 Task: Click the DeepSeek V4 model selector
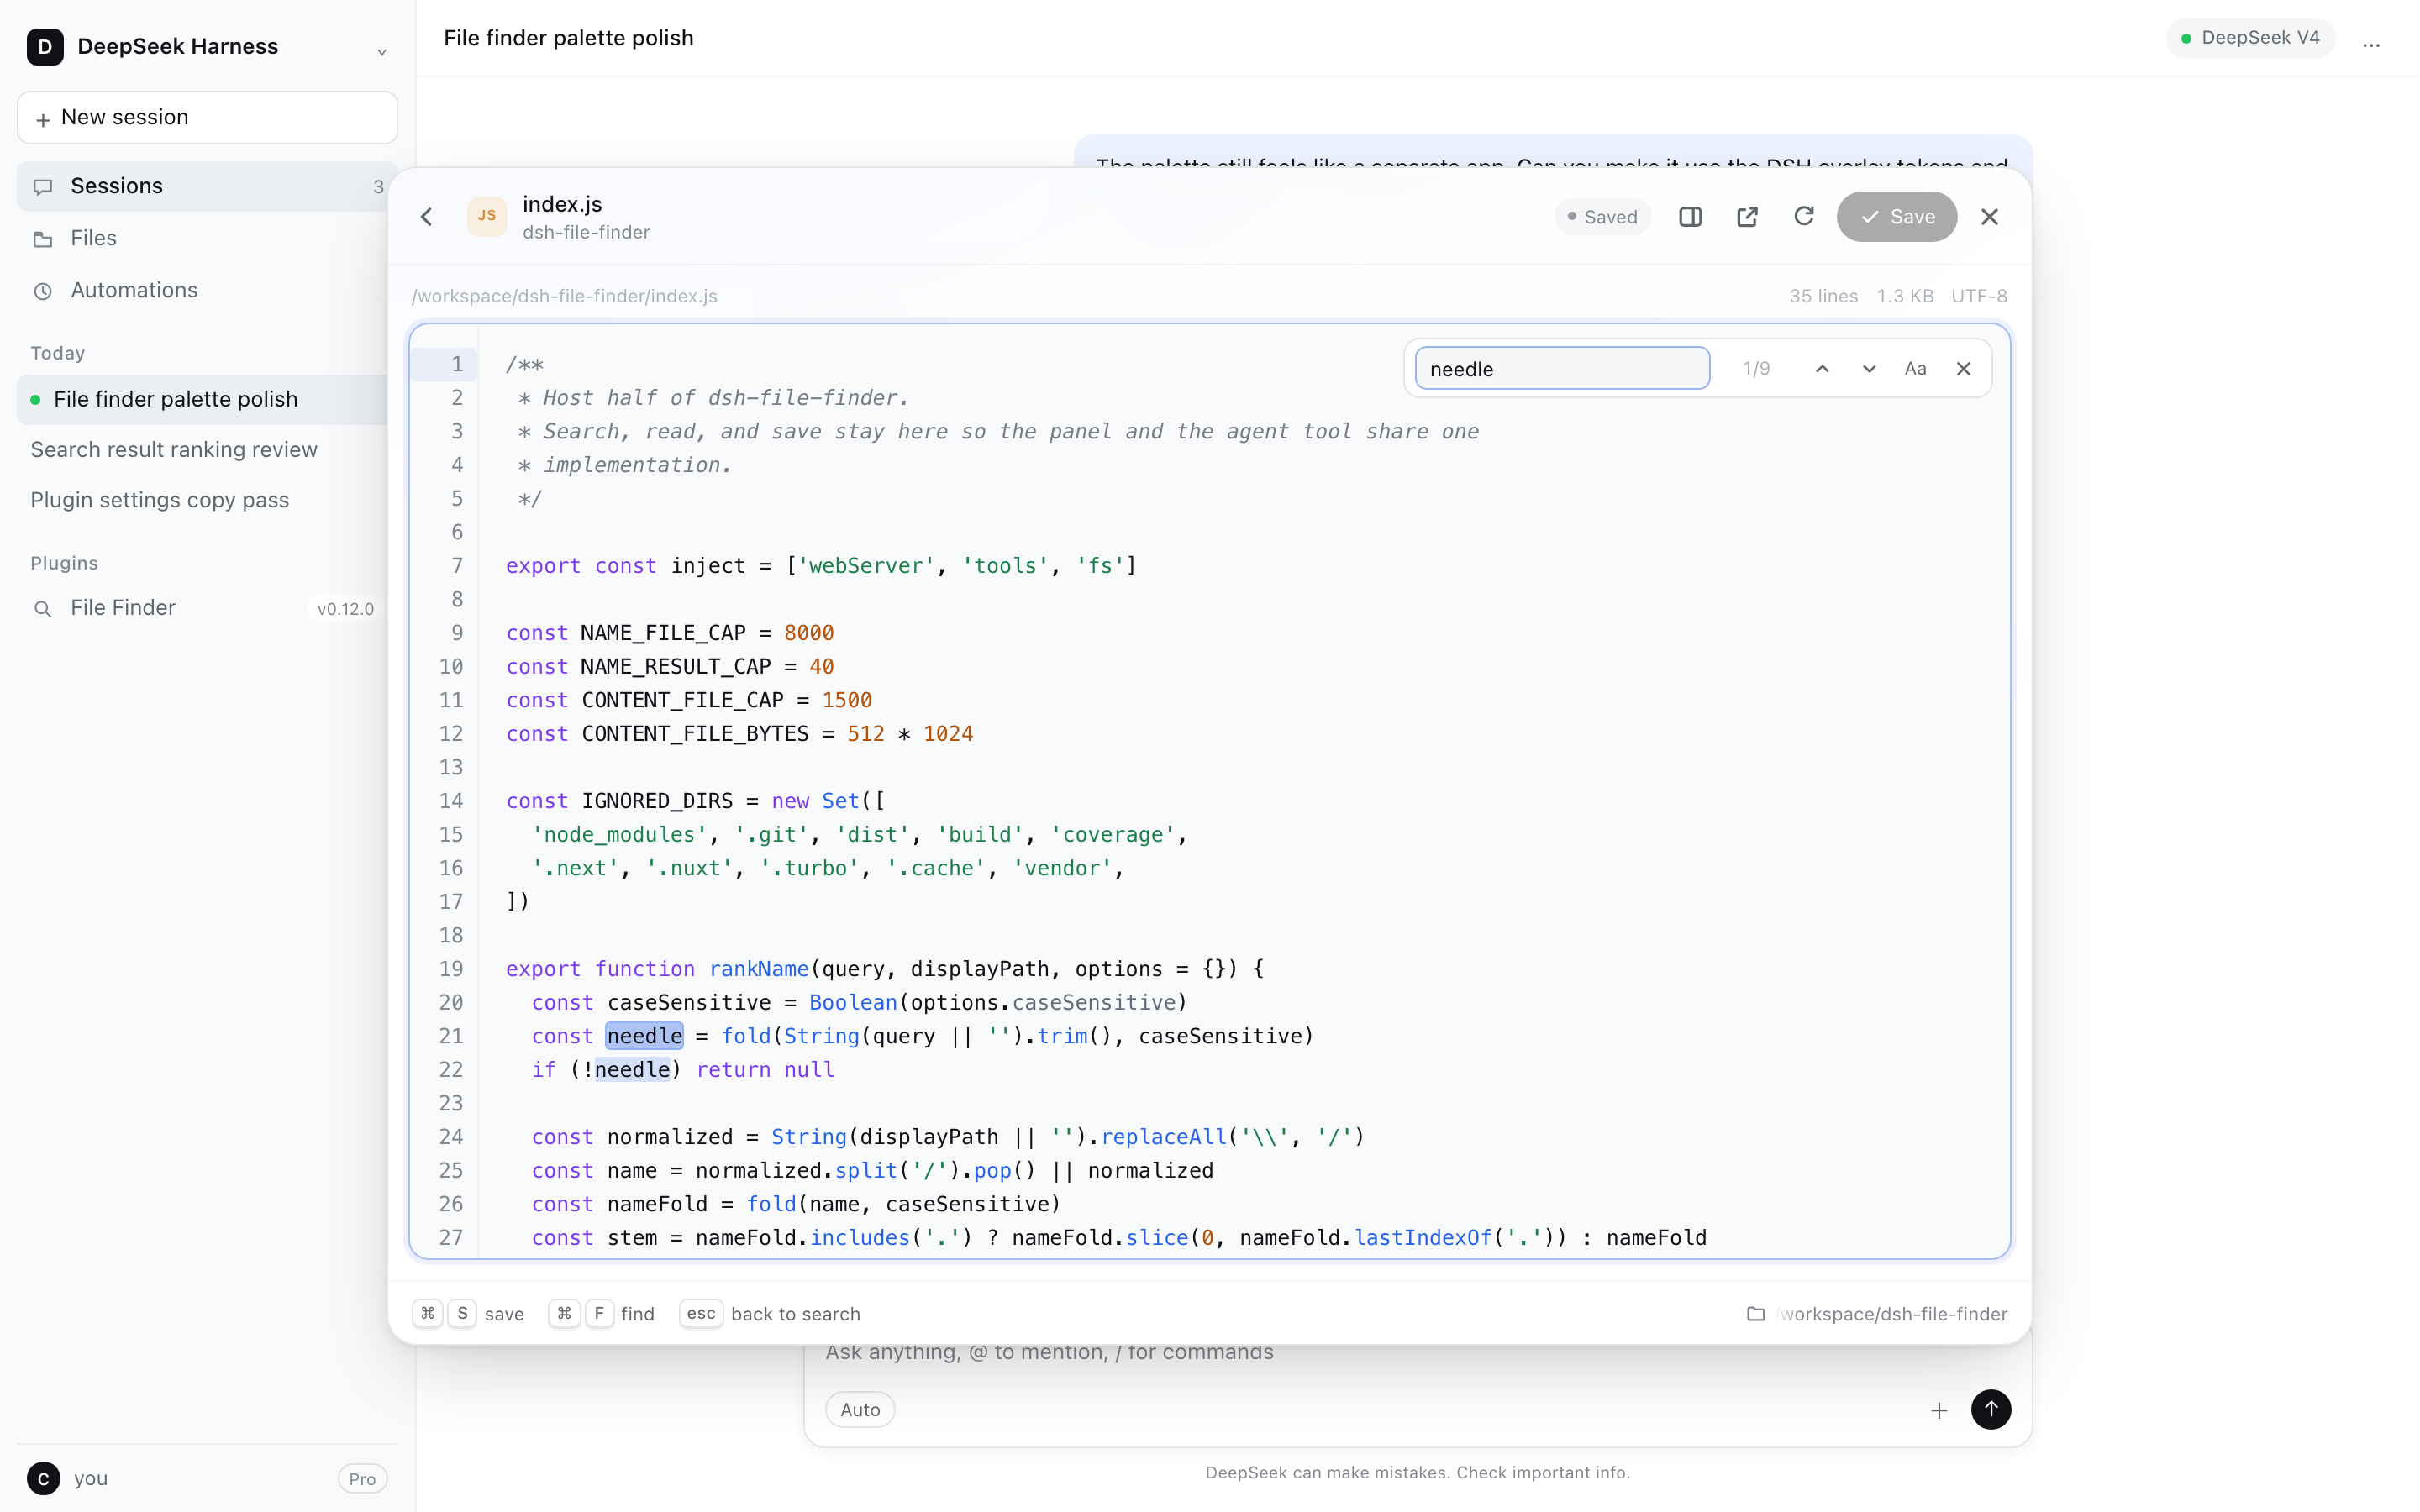[2250, 38]
